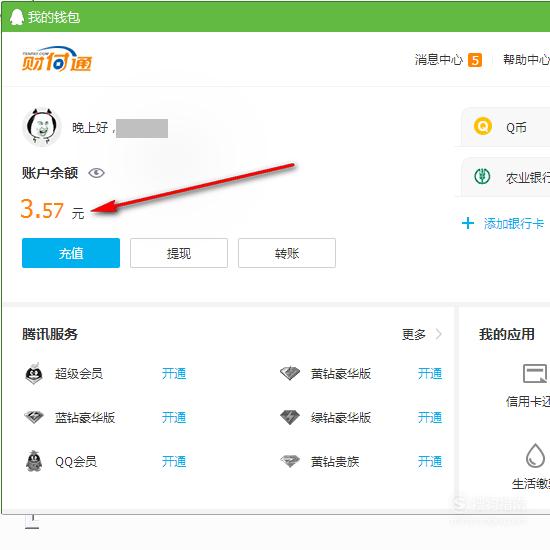Click the 绿钻豪华版 diamond icon
The image size is (550, 550).
point(290,417)
